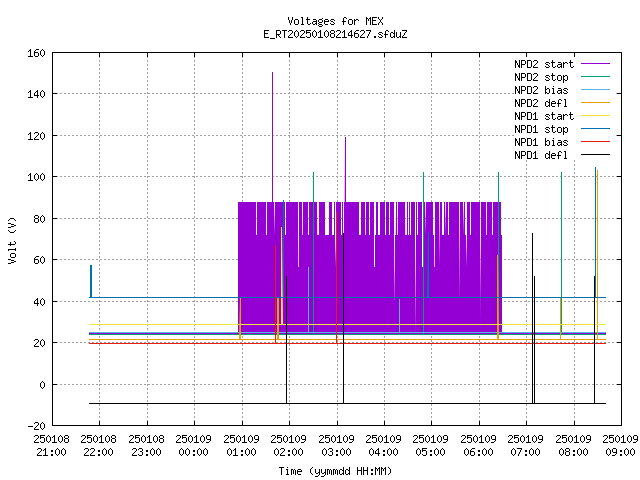Viewport: 640px width, 480px height.
Task: Click the orange NPD2 defl legend line
Action: pyautogui.click(x=596, y=103)
